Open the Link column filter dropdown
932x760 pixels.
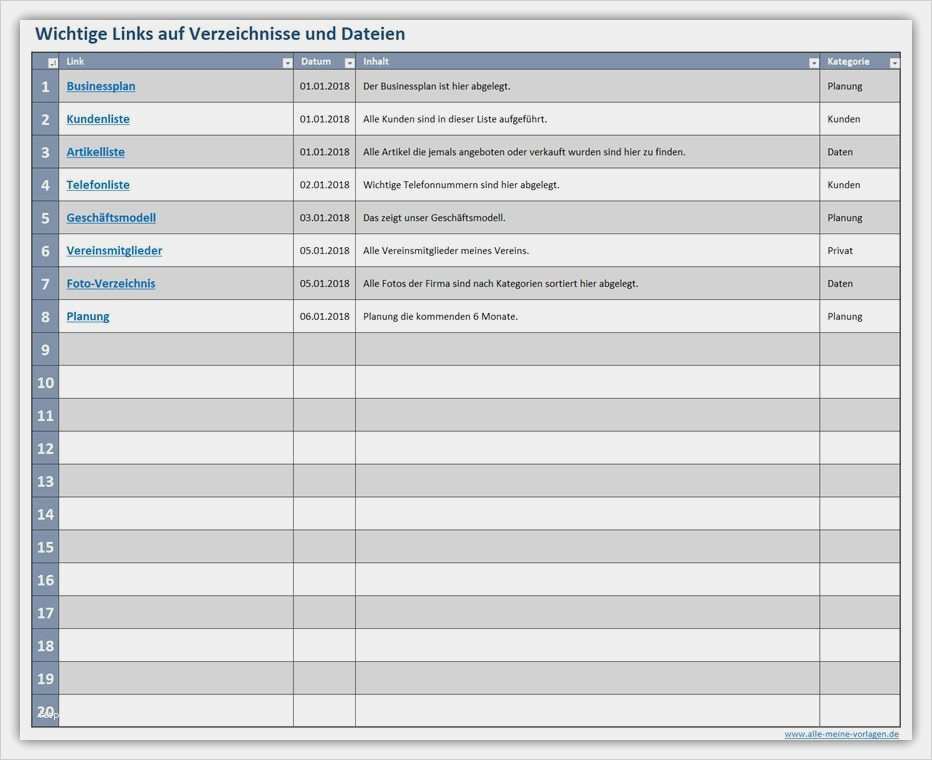286,61
